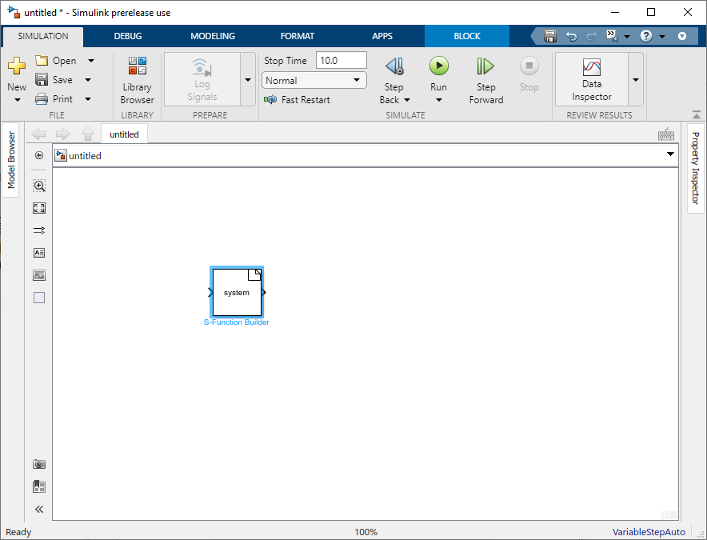Click the Stop simulation icon
The height and width of the screenshot is (540, 707).
529,66
